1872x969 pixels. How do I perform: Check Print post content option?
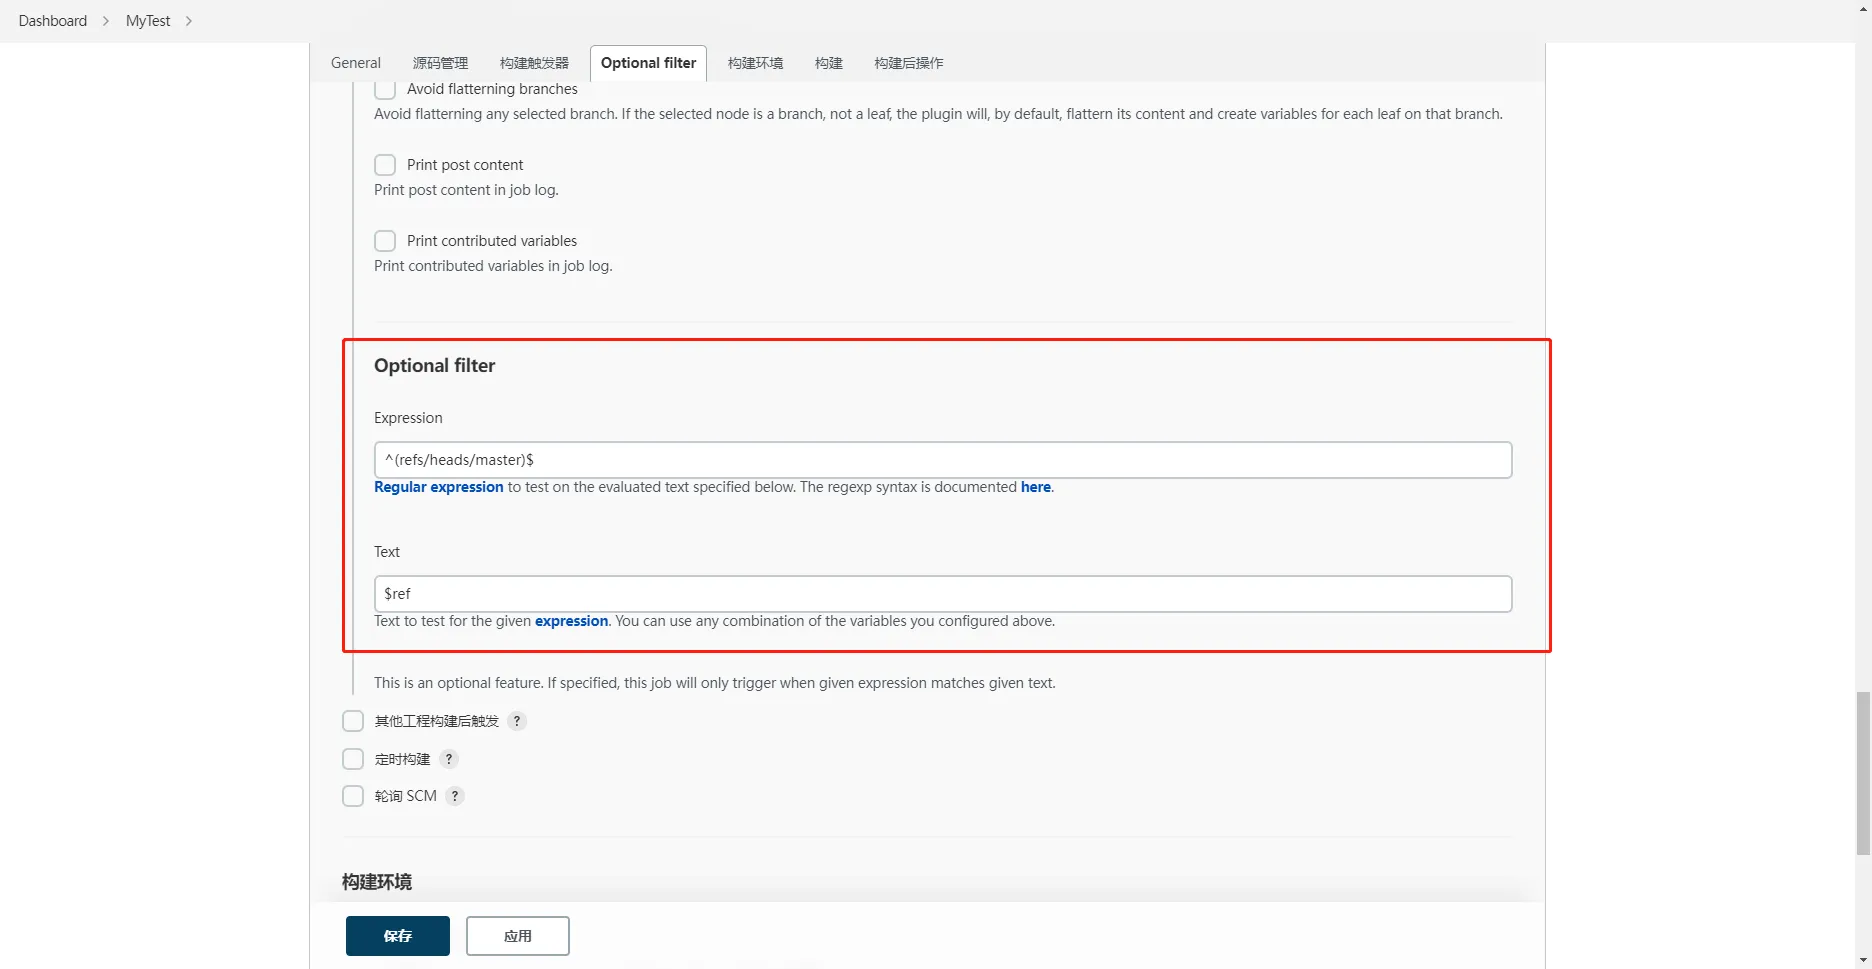[385, 165]
